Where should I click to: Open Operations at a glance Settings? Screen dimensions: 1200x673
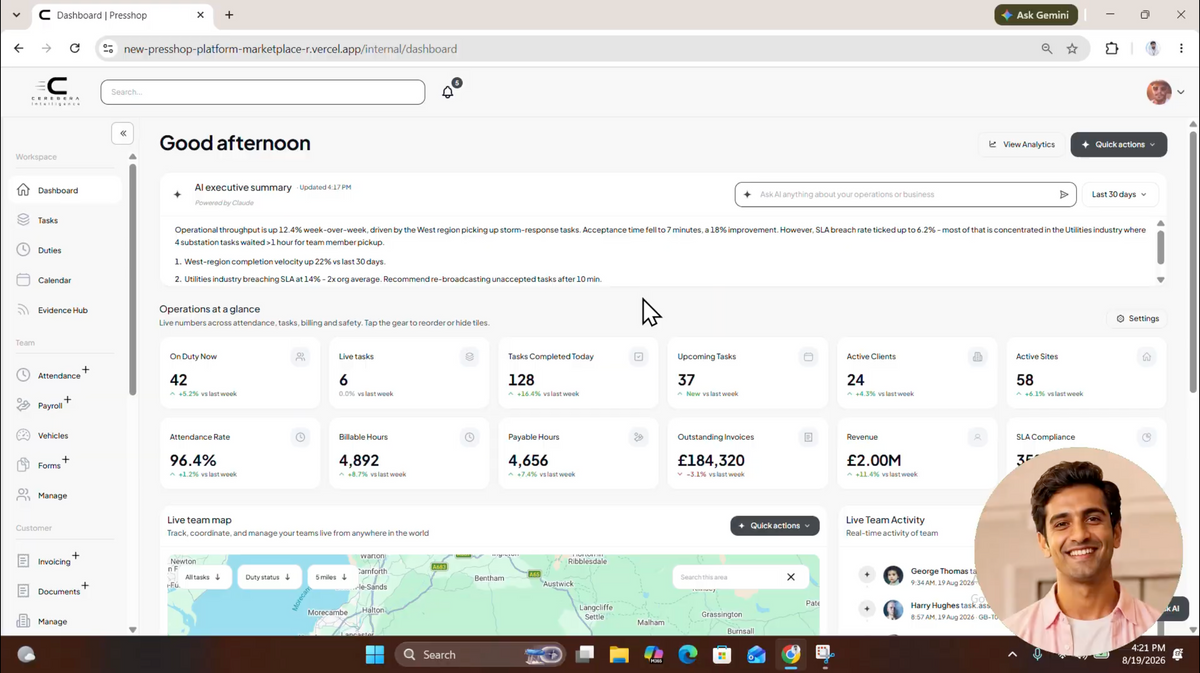coord(1138,319)
